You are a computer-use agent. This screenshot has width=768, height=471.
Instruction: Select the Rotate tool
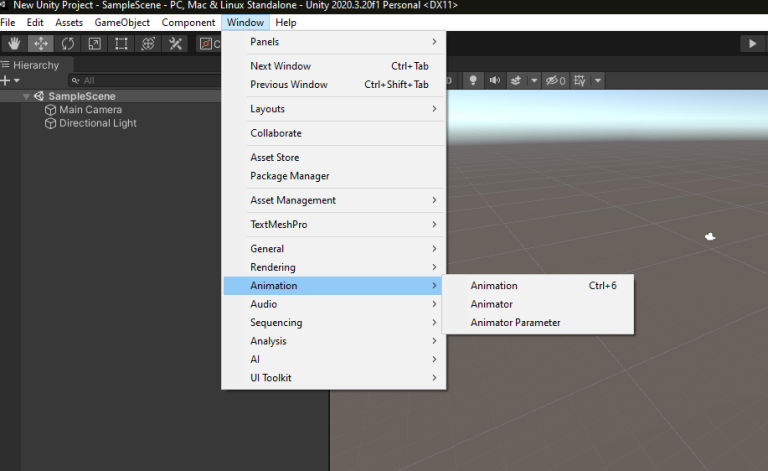coord(68,44)
